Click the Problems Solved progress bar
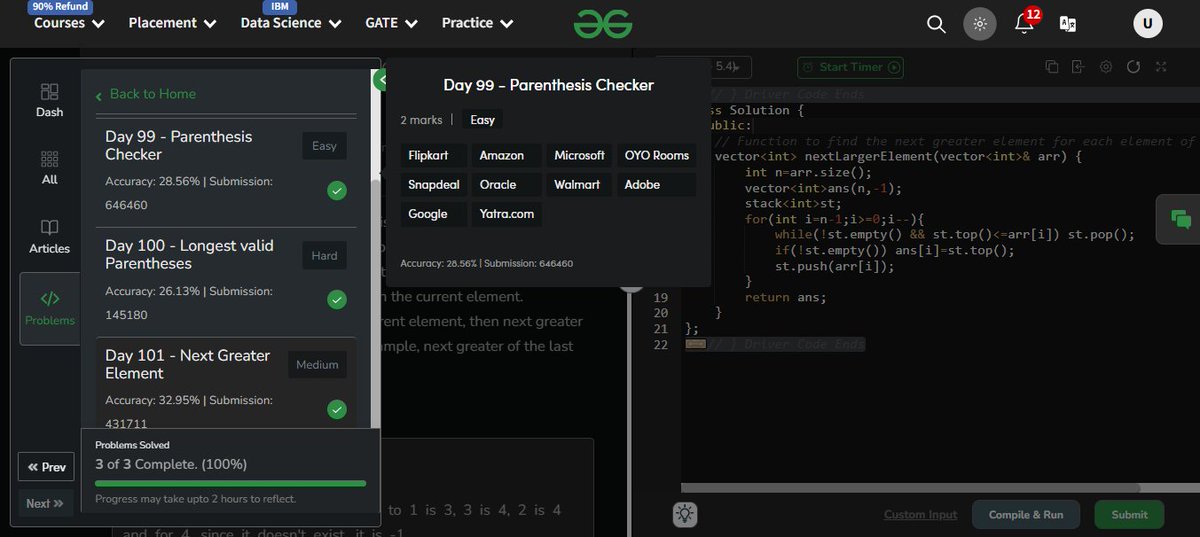Viewport: 1200px width, 537px height. 230,483
